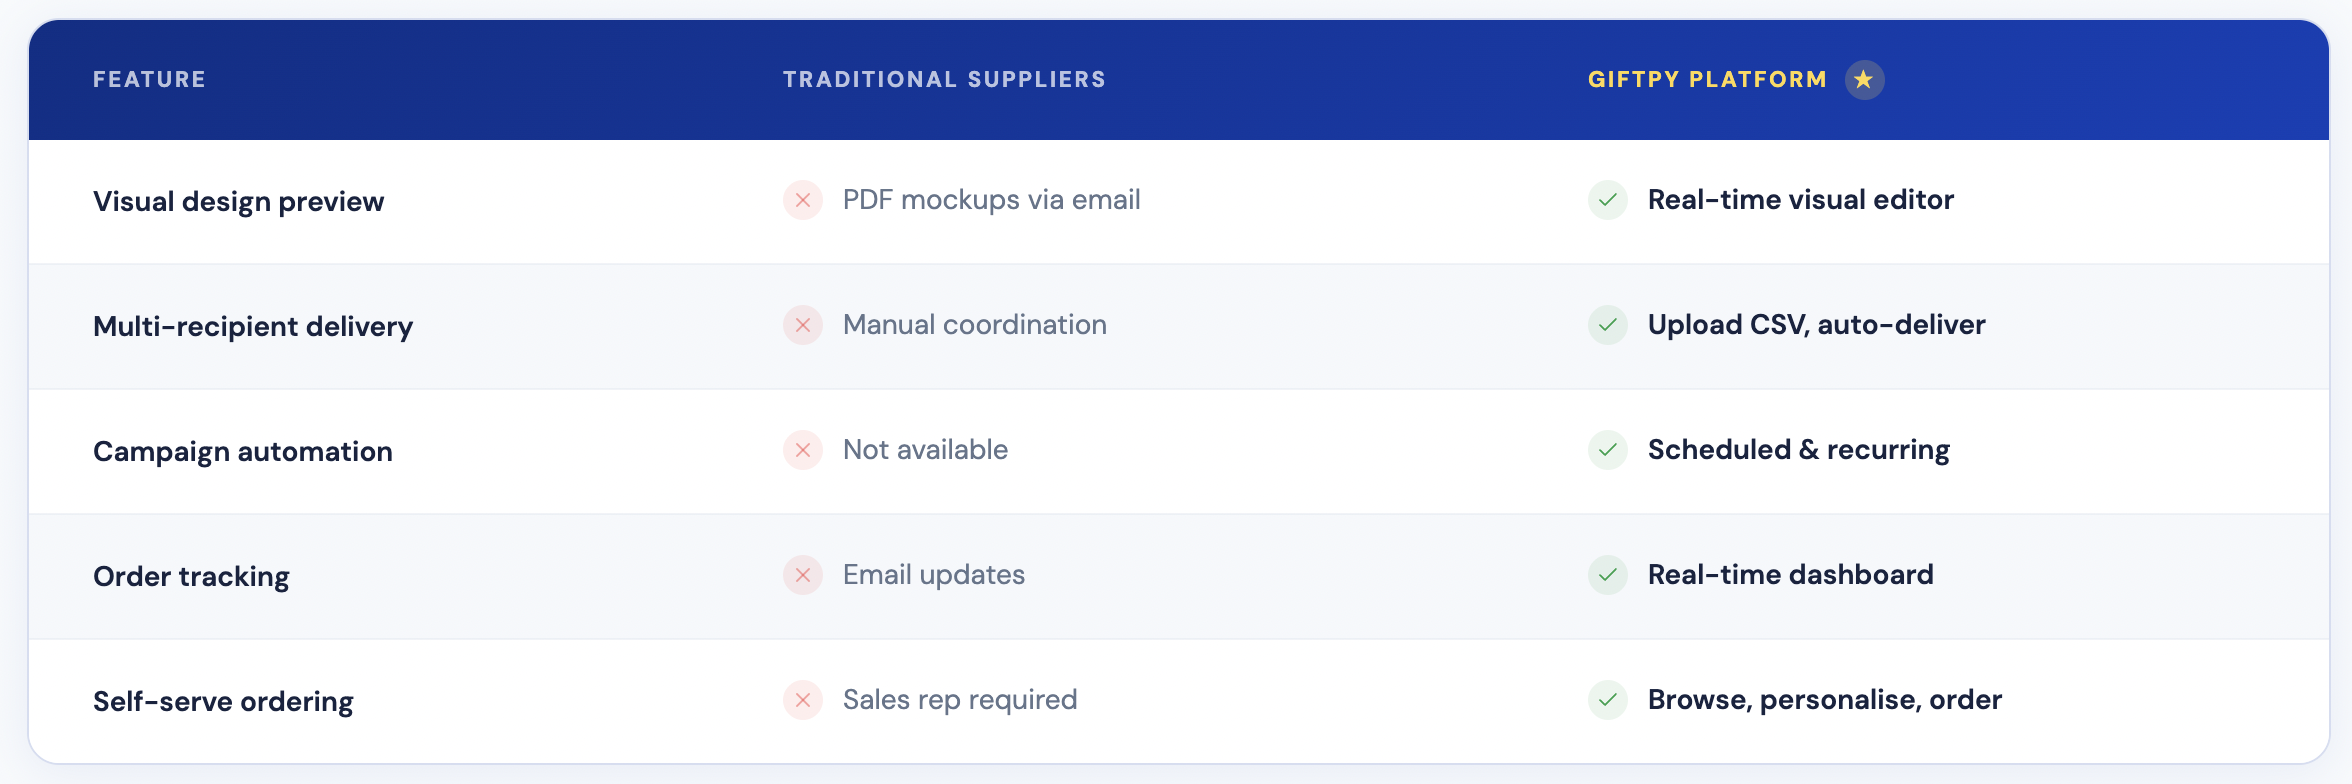Screen dimensions: 2352x784
Task: Click the Multi-recipient delivery row label
Action: (252, 327)
